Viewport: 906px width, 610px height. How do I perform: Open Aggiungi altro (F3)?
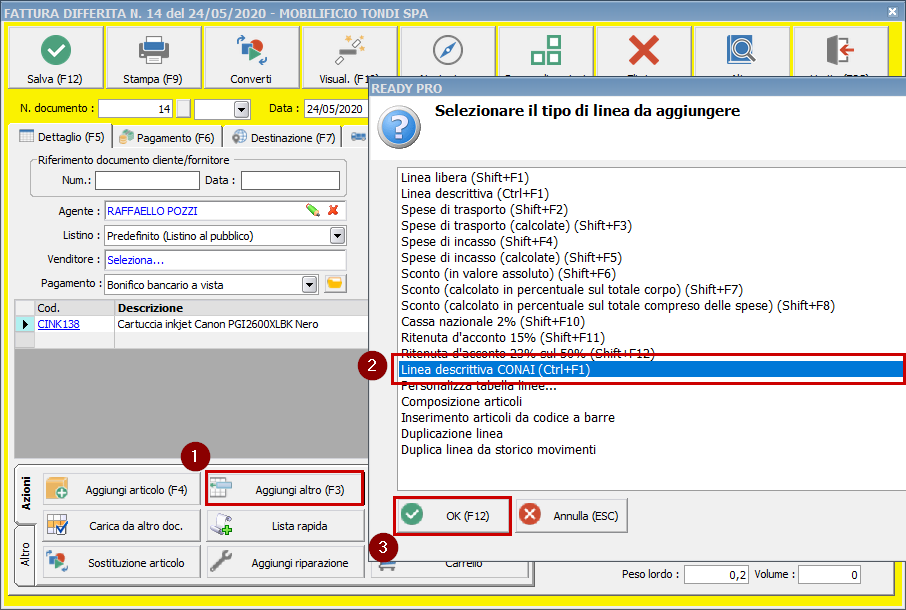click(285, 489)
